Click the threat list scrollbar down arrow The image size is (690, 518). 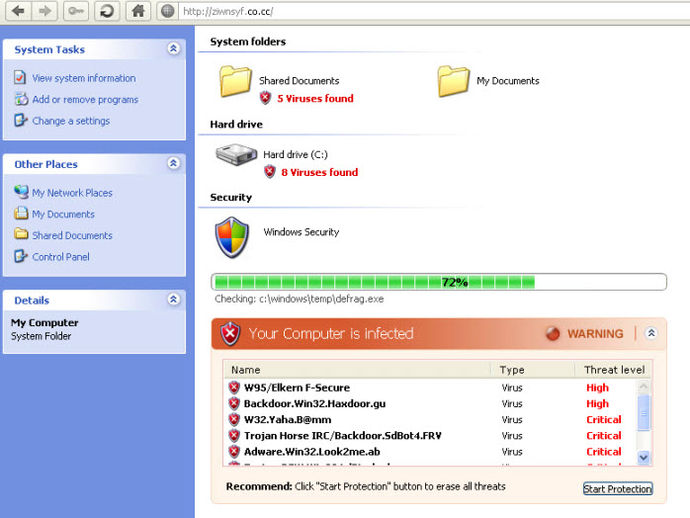click(x=643, y=458)
